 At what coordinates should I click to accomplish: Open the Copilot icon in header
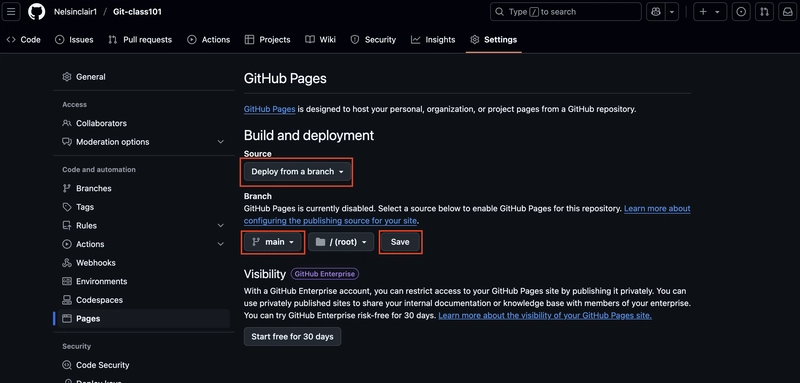click(x=656, y=11)
